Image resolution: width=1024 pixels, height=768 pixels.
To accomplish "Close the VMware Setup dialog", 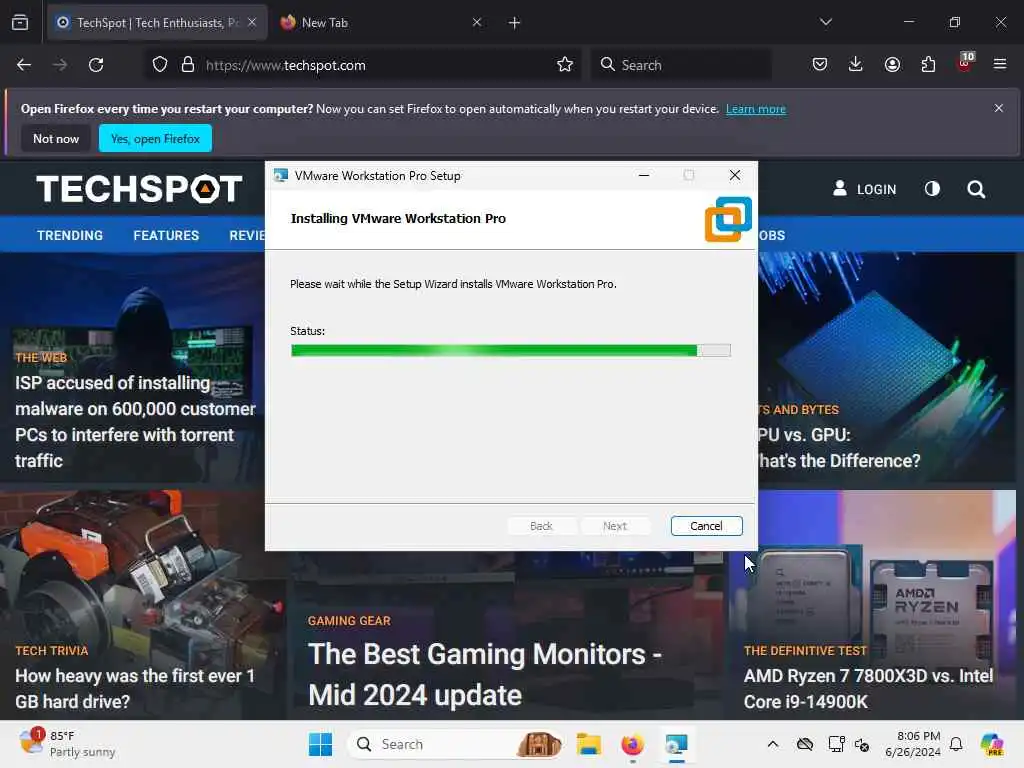I will pyautogui.click(x=735, y=176).
